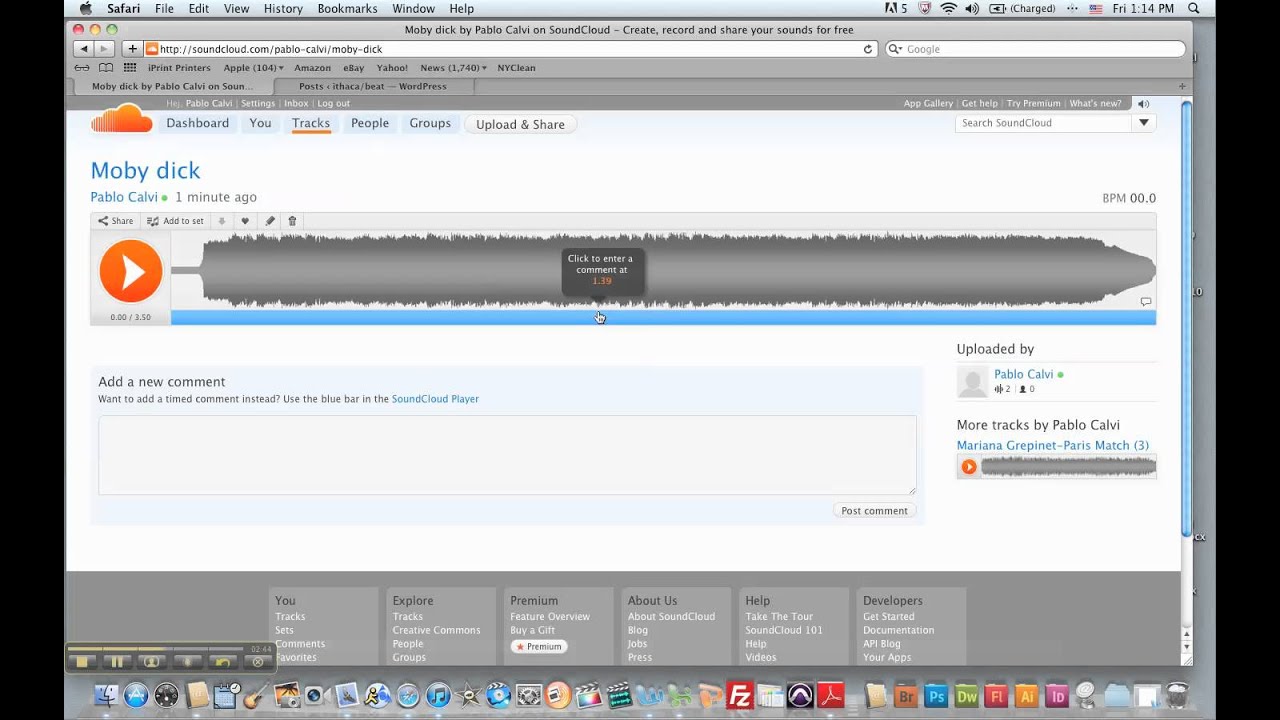The width and height of the screenshot is (1280, 720).
Task: Click the download arrow icon in track toolbar
Action: tap(222, 221)
